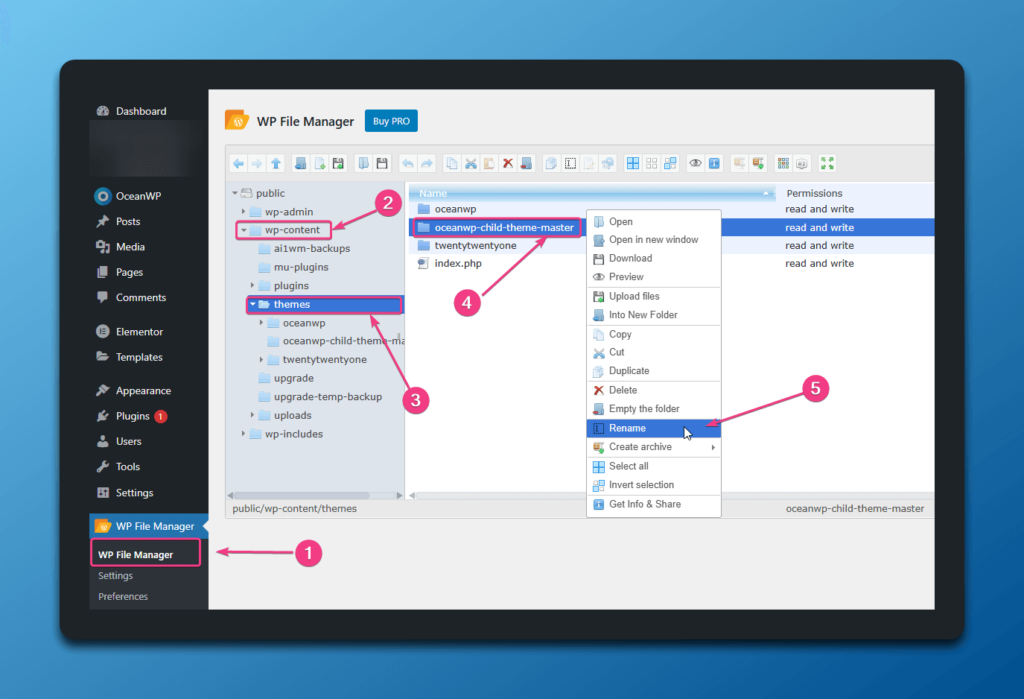Select the upgrade-temp-backup tree folder
The height and width of the screenshot is (699, 1024).
[x=327, y=397]
